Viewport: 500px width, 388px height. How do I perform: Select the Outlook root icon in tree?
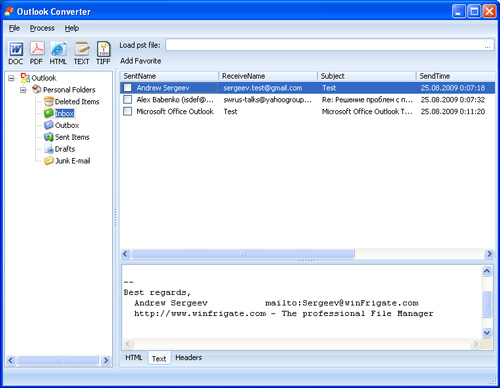point(25,78)
